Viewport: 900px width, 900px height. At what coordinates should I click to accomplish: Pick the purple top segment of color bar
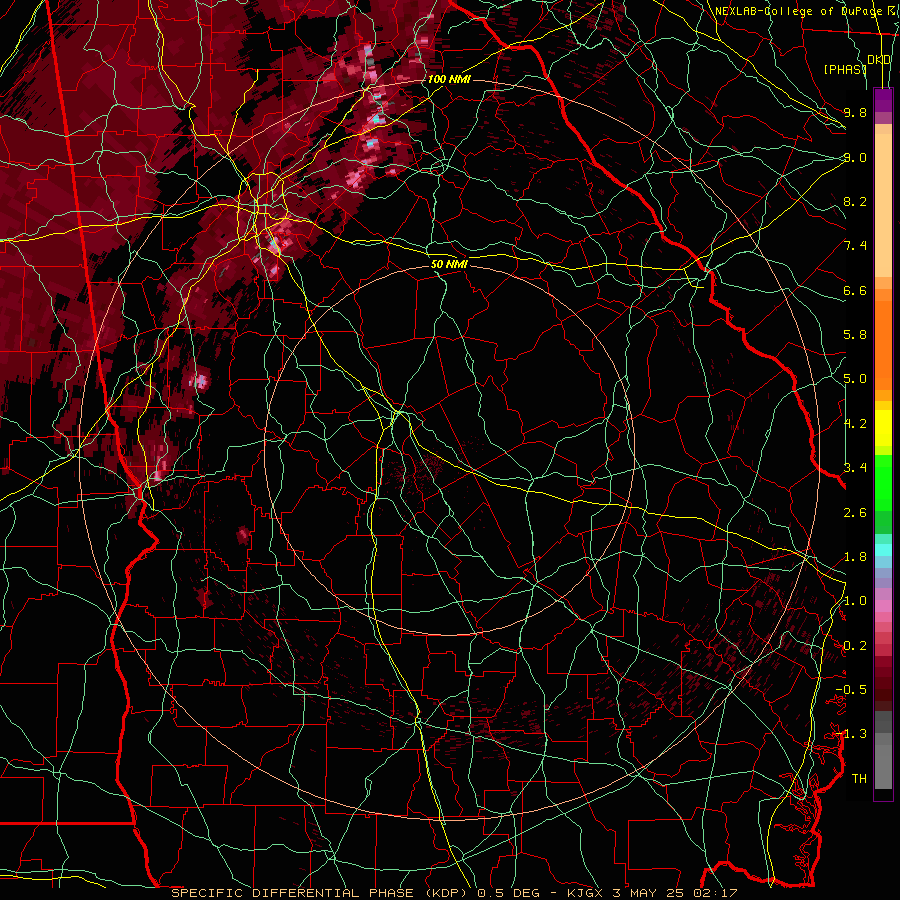tap(883, 99)
